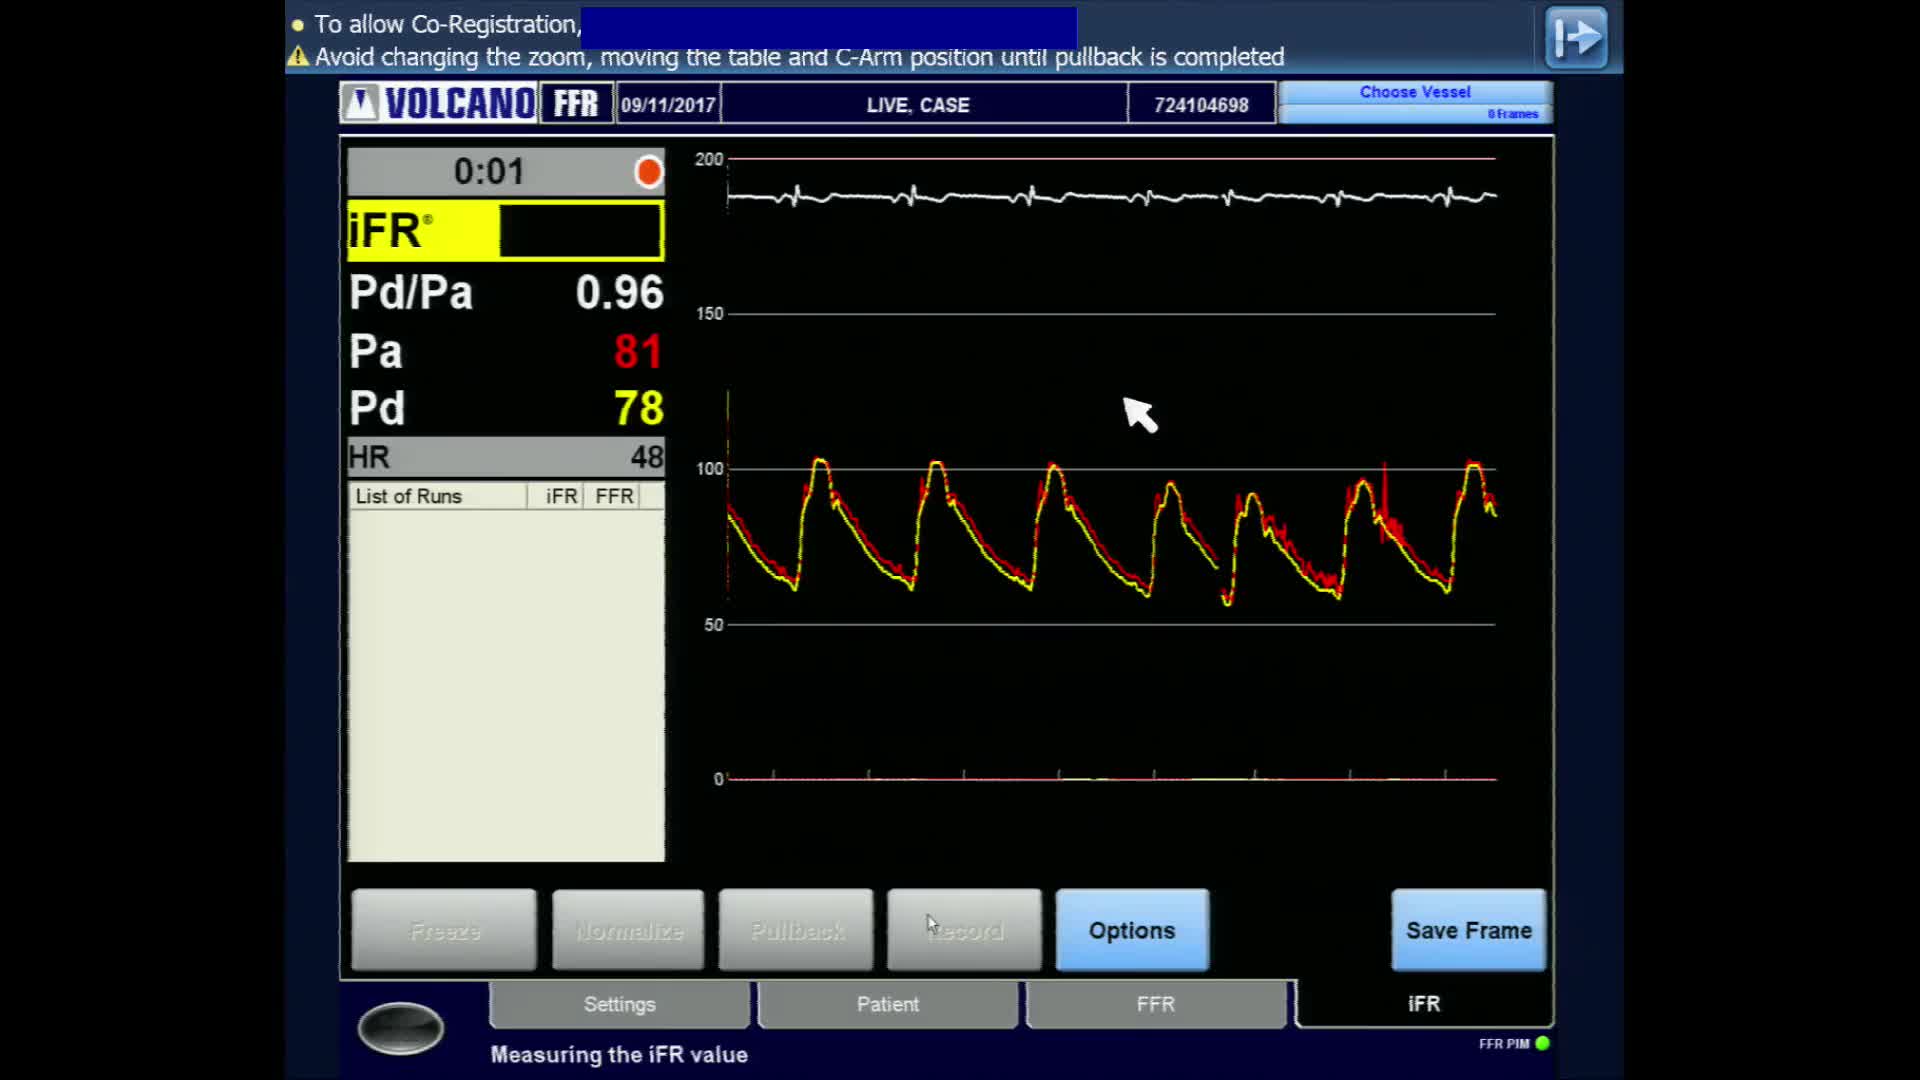Click the FFR badge beside Volcano logo
This screenshot has width=1920, height=1080.
(x=576, y=103)
